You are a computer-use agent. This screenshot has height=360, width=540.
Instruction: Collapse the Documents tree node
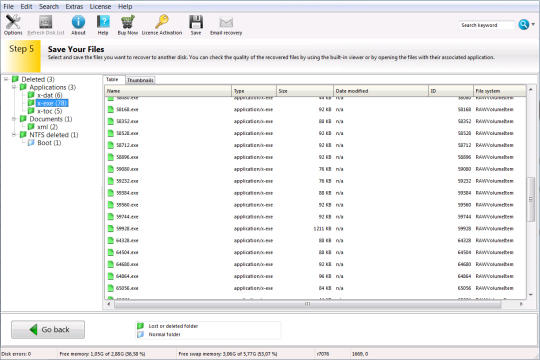[14, 119]
